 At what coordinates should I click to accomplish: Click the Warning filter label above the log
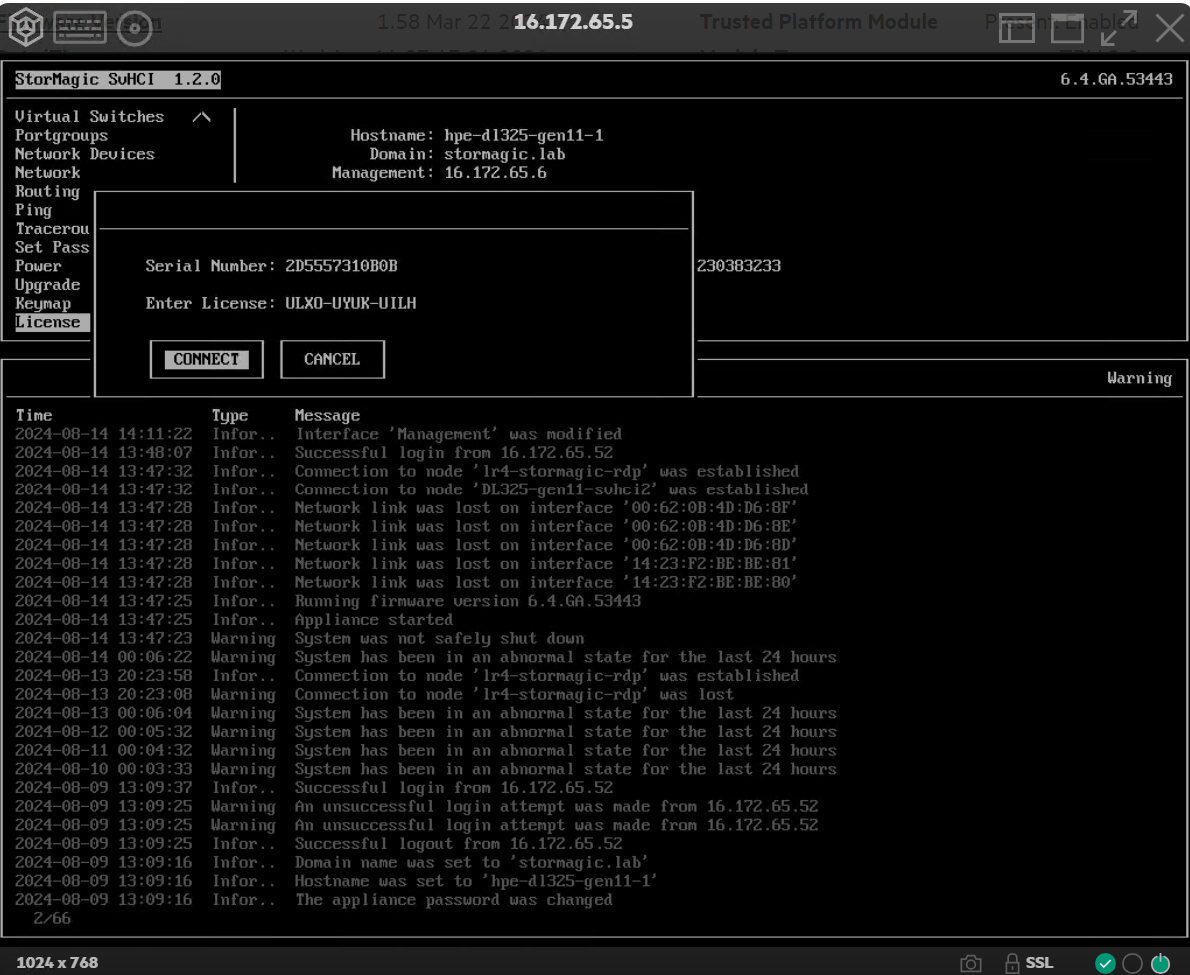click(x=1139, y=378)
